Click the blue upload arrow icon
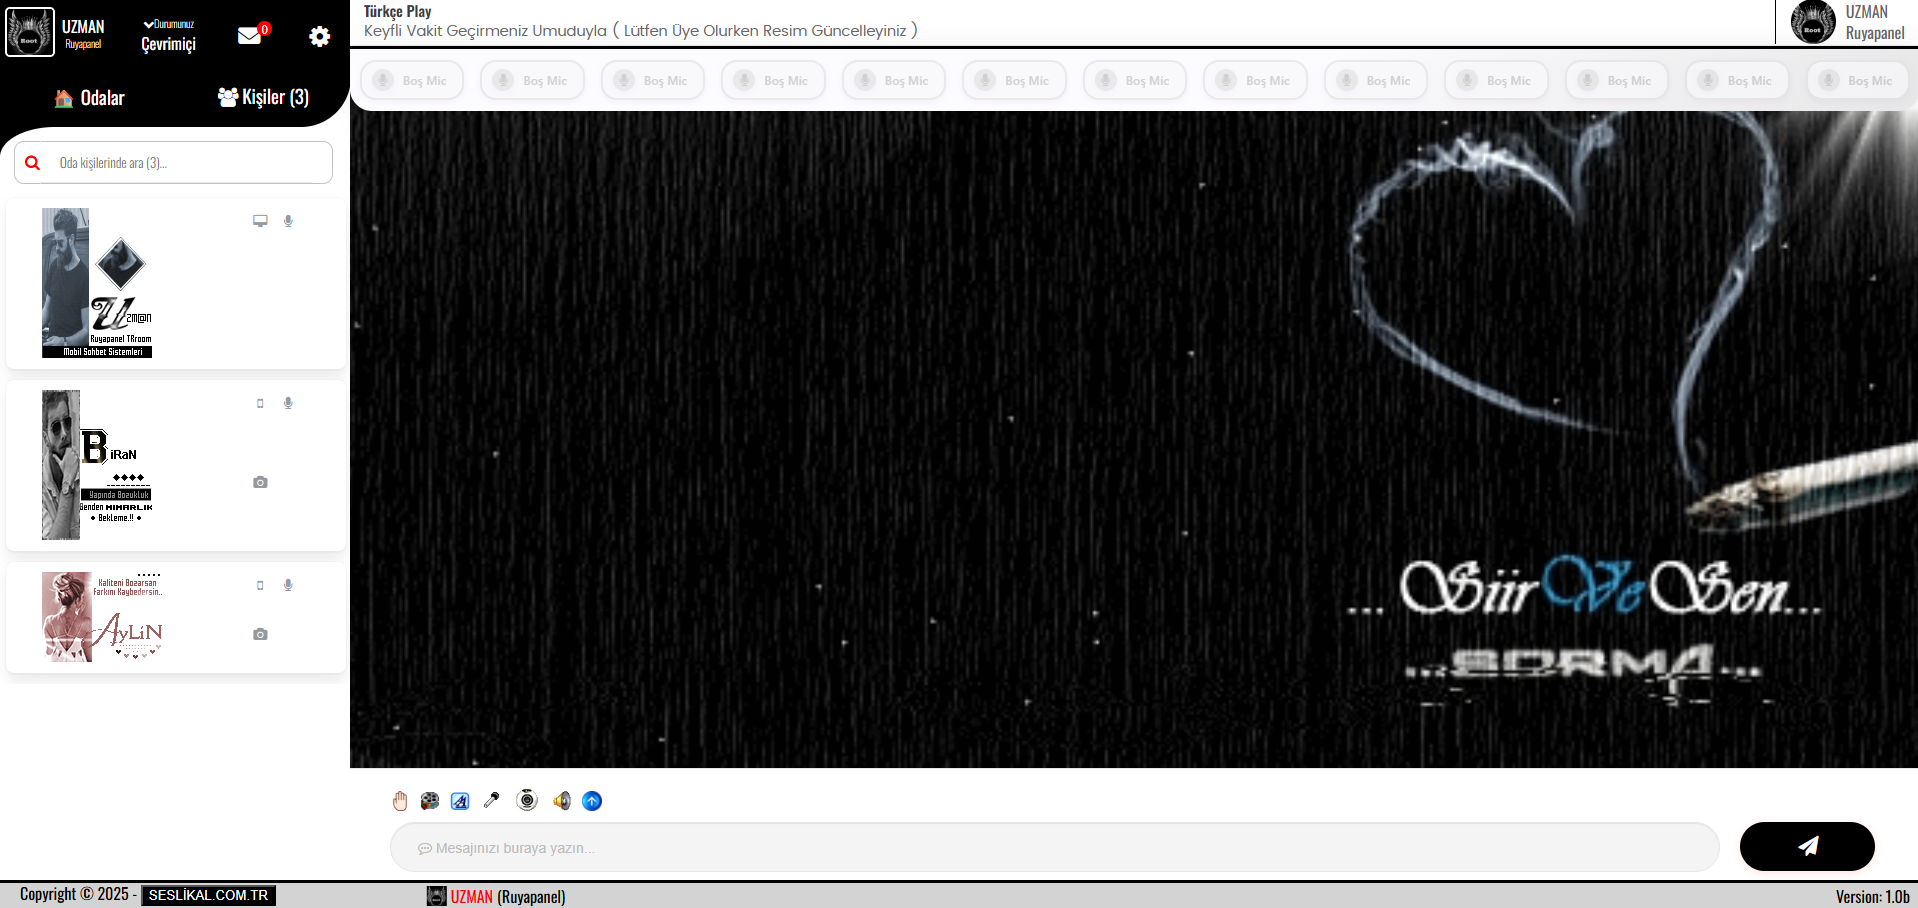Viewport: 1918px width, 908px height. pyautogui.click(x=592, y=801)
